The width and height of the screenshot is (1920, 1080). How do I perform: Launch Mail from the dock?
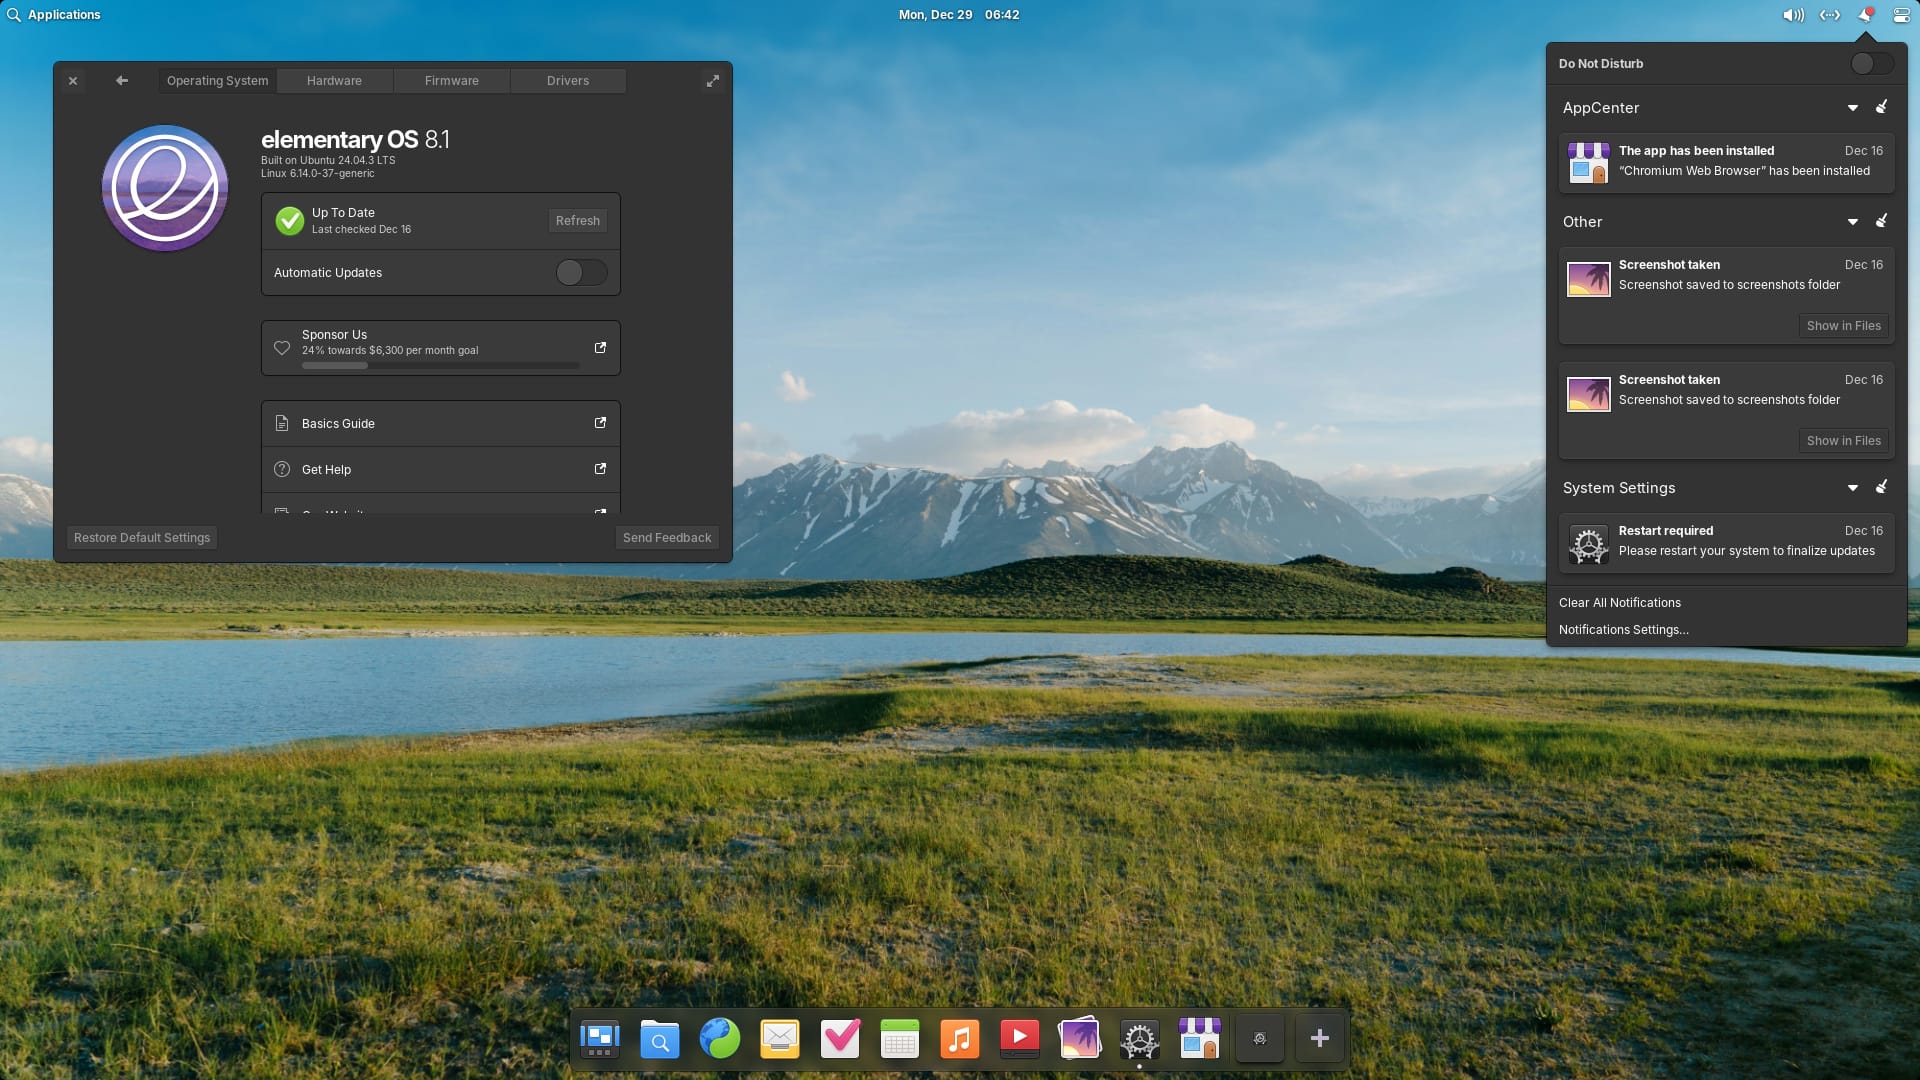pyautogui.click(x=779, y=1038)
